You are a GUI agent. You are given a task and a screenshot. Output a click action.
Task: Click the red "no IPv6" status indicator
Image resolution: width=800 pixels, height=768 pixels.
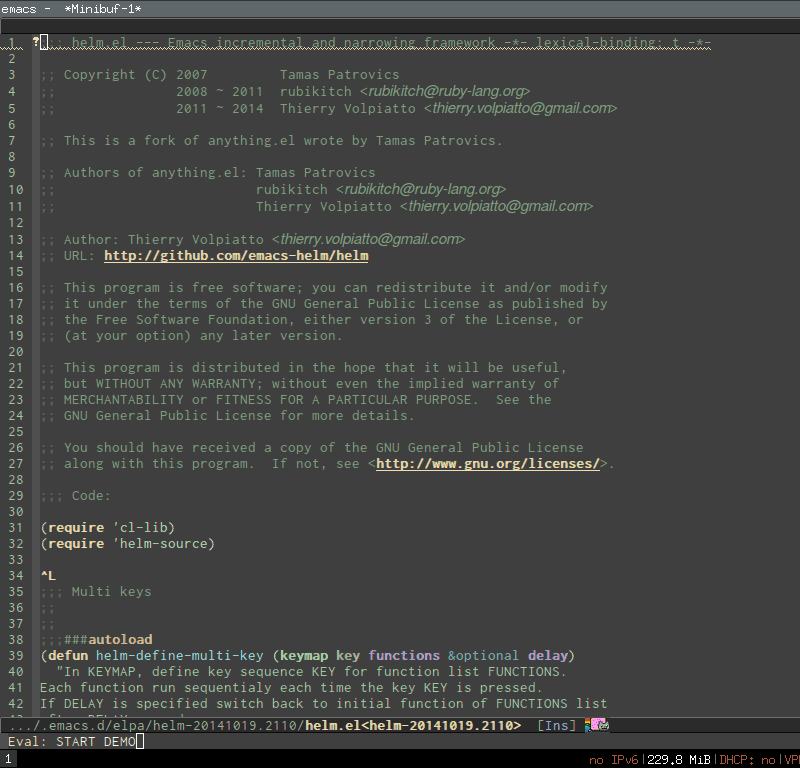612,759
